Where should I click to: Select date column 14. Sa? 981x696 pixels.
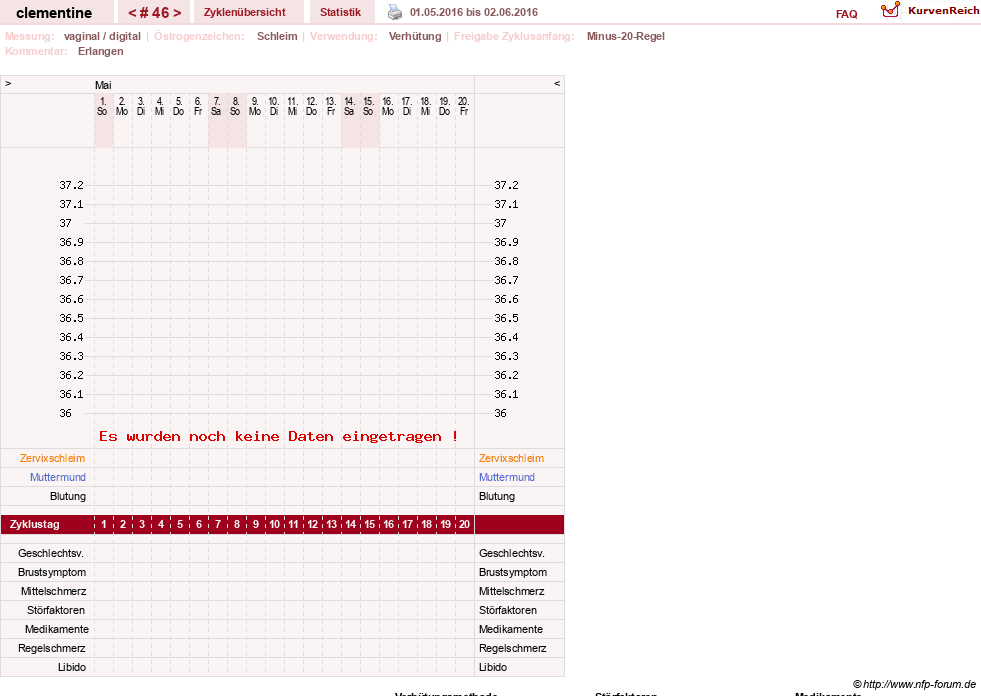tap(349, 106)
